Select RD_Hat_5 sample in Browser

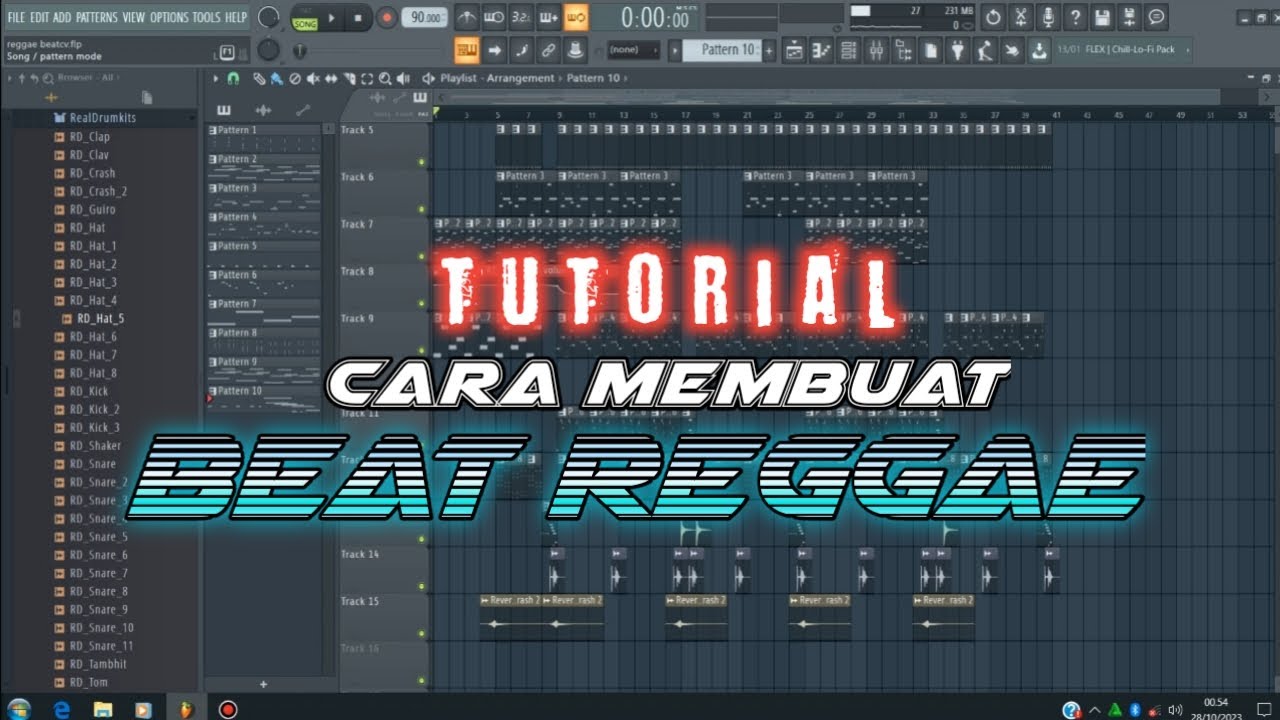[x=100, y=319]
